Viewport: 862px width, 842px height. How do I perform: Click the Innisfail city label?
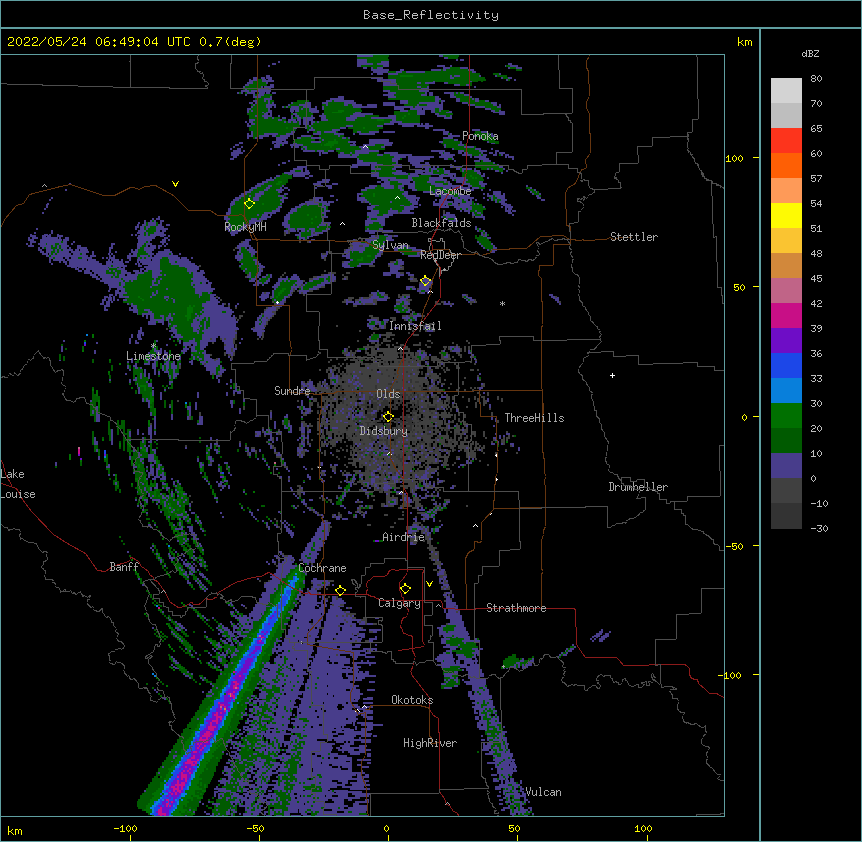click(x=415, y=326)
